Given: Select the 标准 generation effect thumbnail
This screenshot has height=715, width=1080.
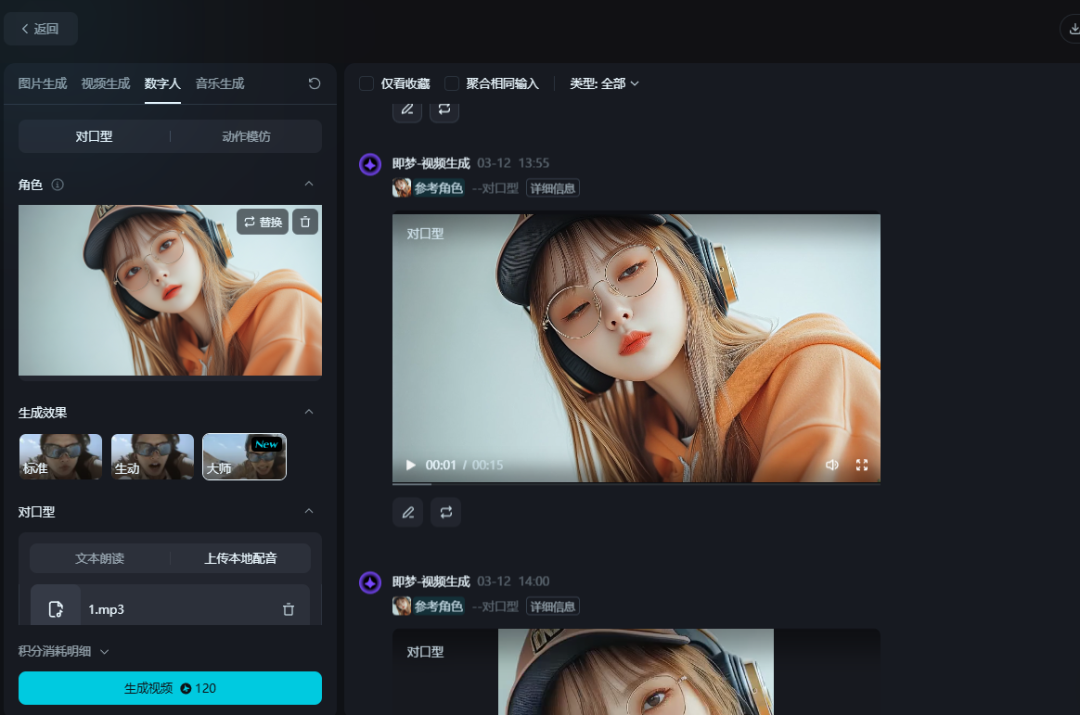Looking at the screenshot, I should pyautogui.click(x=61, y=457).
